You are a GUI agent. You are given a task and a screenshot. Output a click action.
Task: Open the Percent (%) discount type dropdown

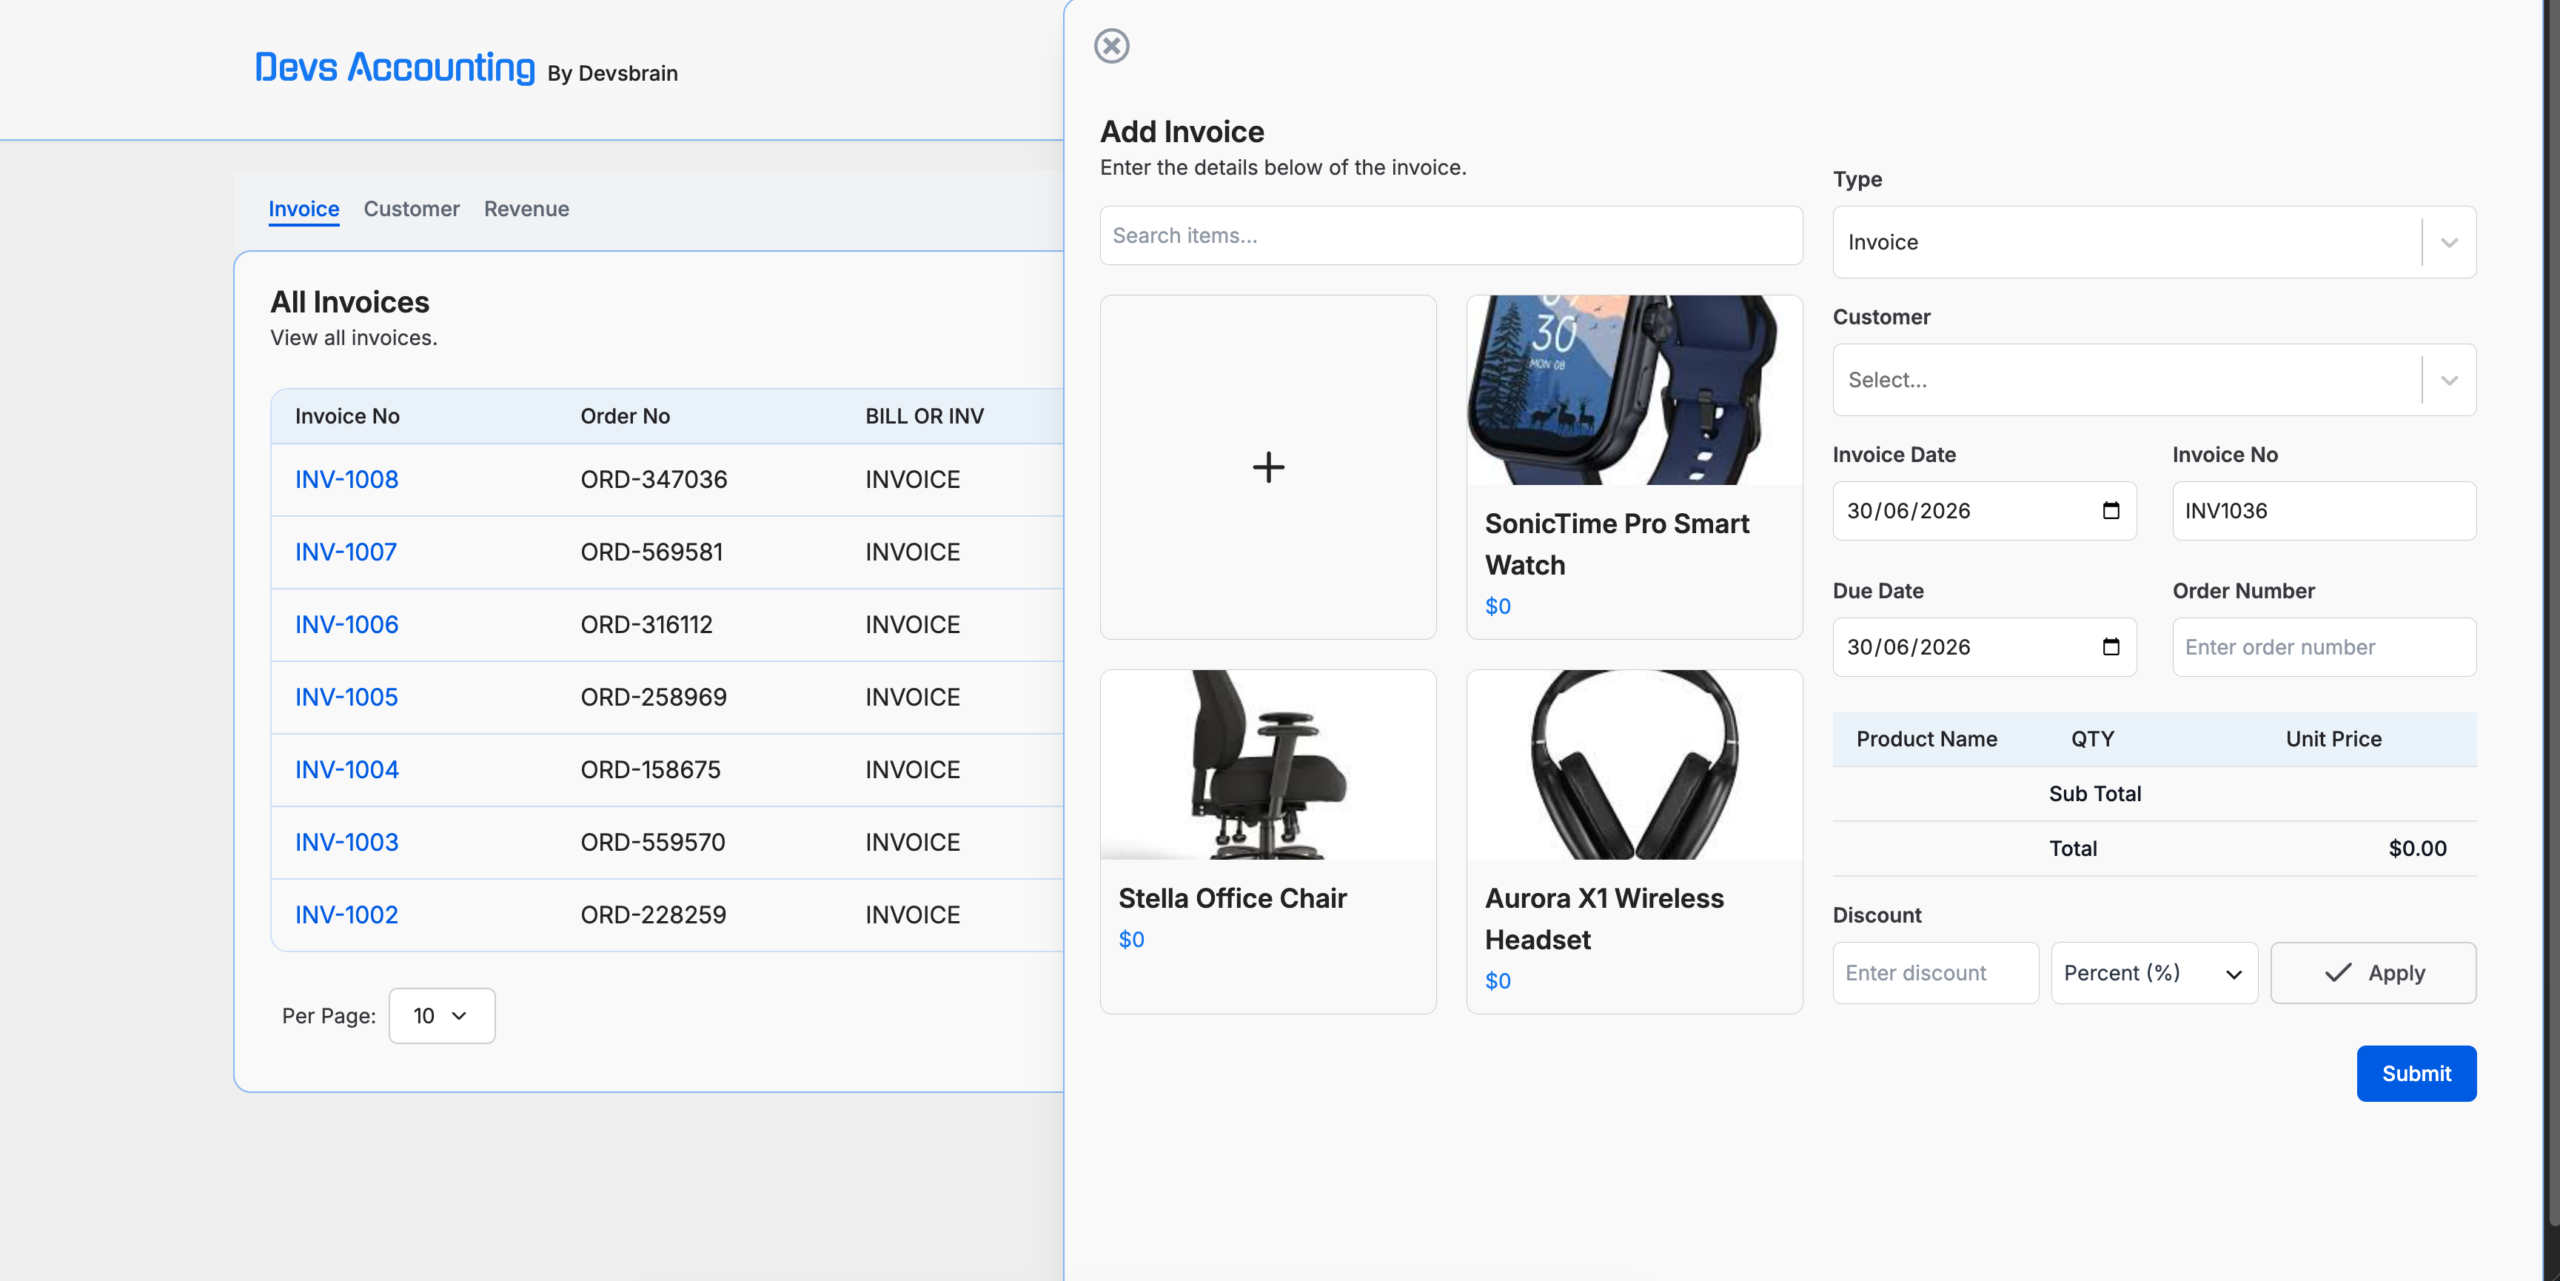pos(2154,973)
